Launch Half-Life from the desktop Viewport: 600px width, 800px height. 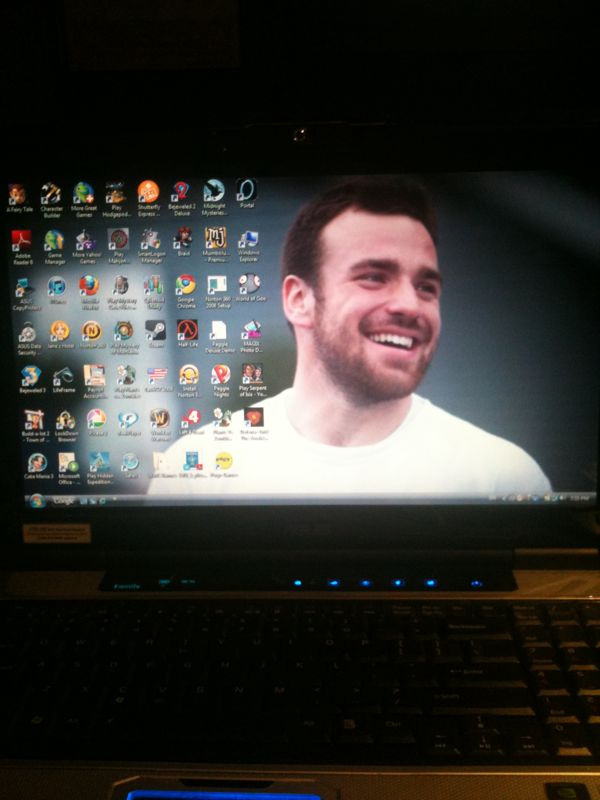click(187, 330)
